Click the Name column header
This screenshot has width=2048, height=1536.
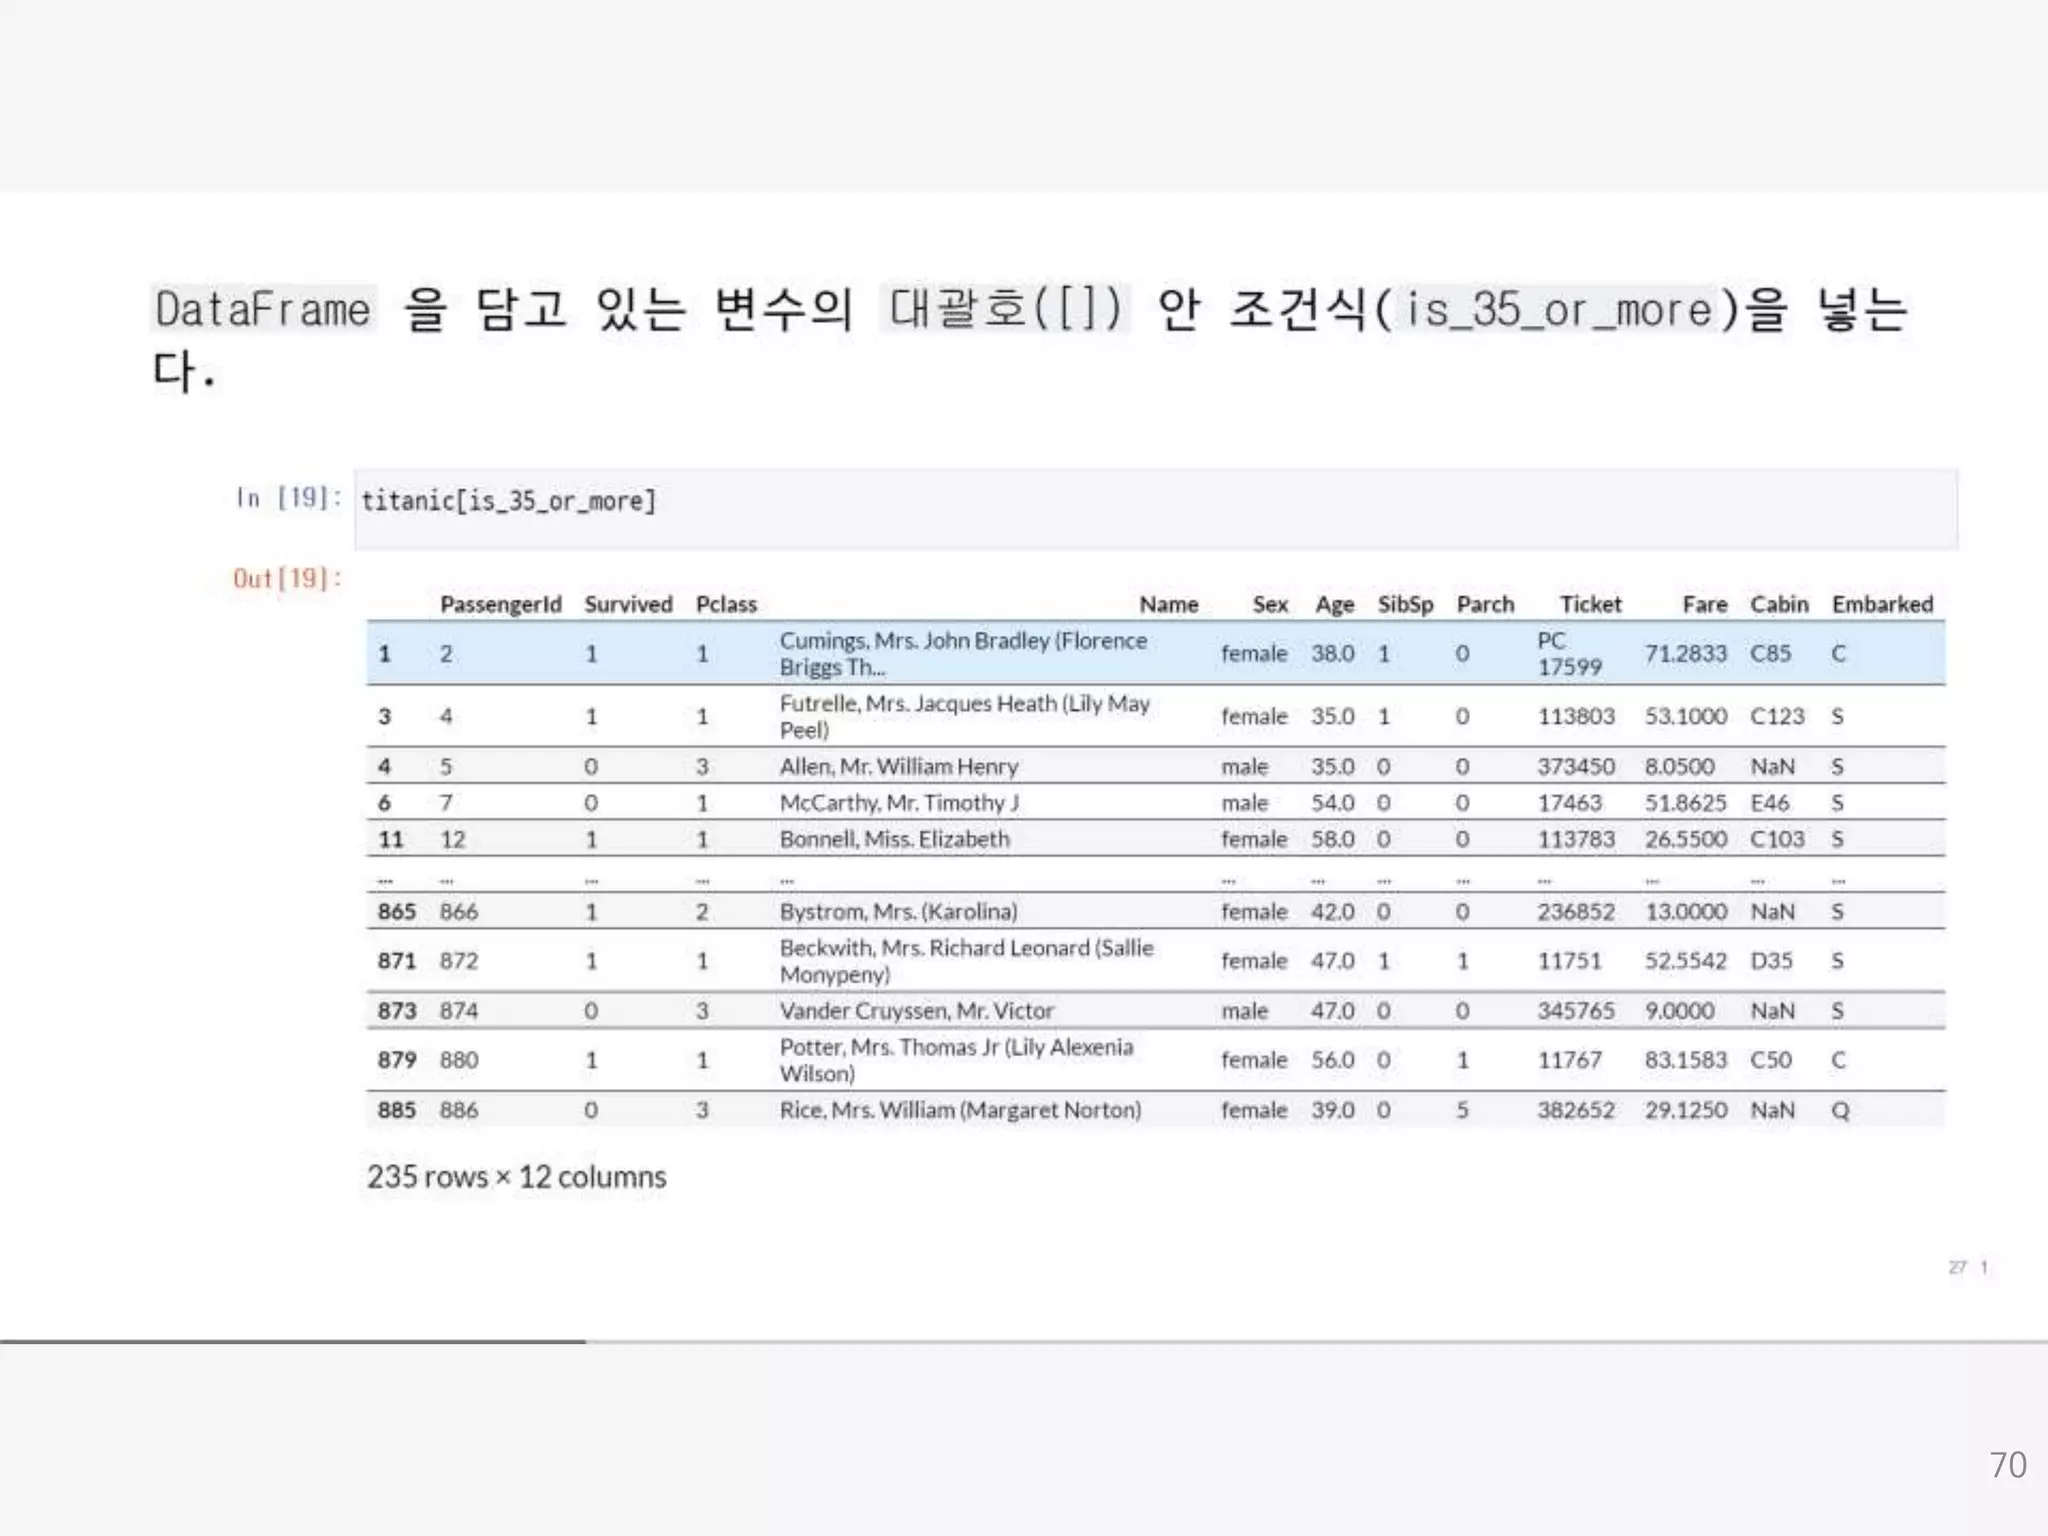tap(1168, 604)
